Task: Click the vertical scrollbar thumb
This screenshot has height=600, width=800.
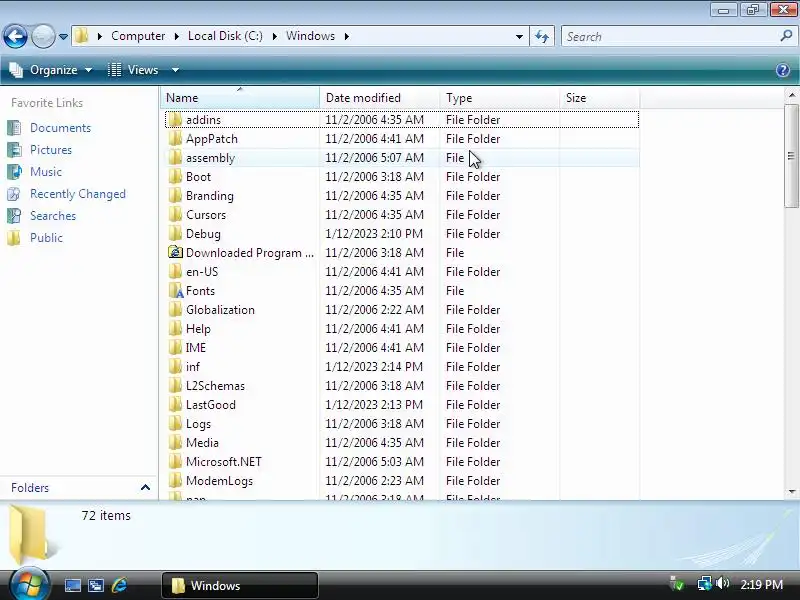Action: pos(792,156)
